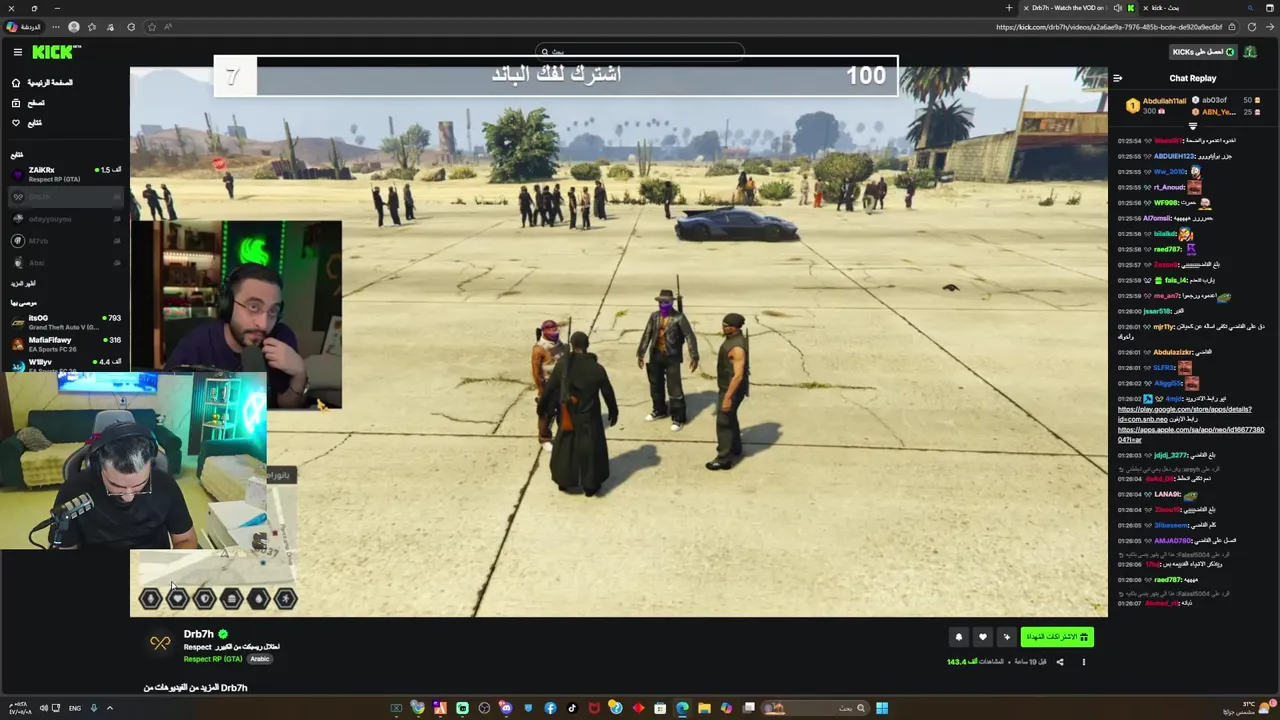Click the share video icon
Image resolution: width=1280 pixels, height=720 pixels.
point(1060,662)
